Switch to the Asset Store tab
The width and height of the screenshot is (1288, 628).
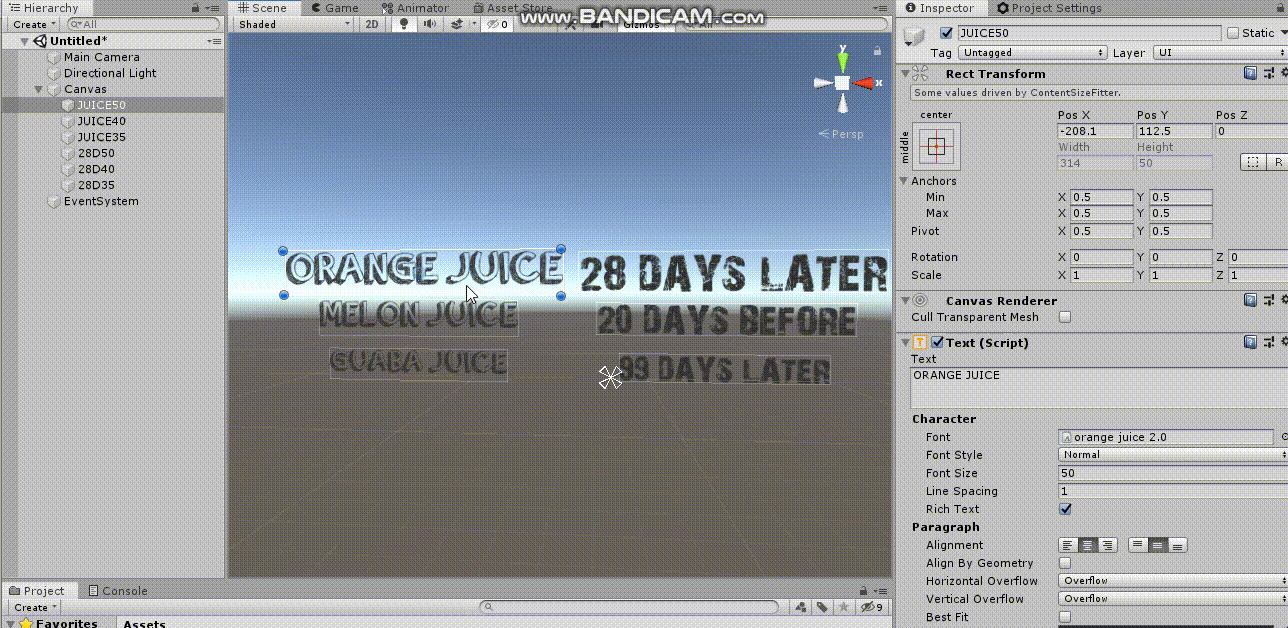click(511, 8)
